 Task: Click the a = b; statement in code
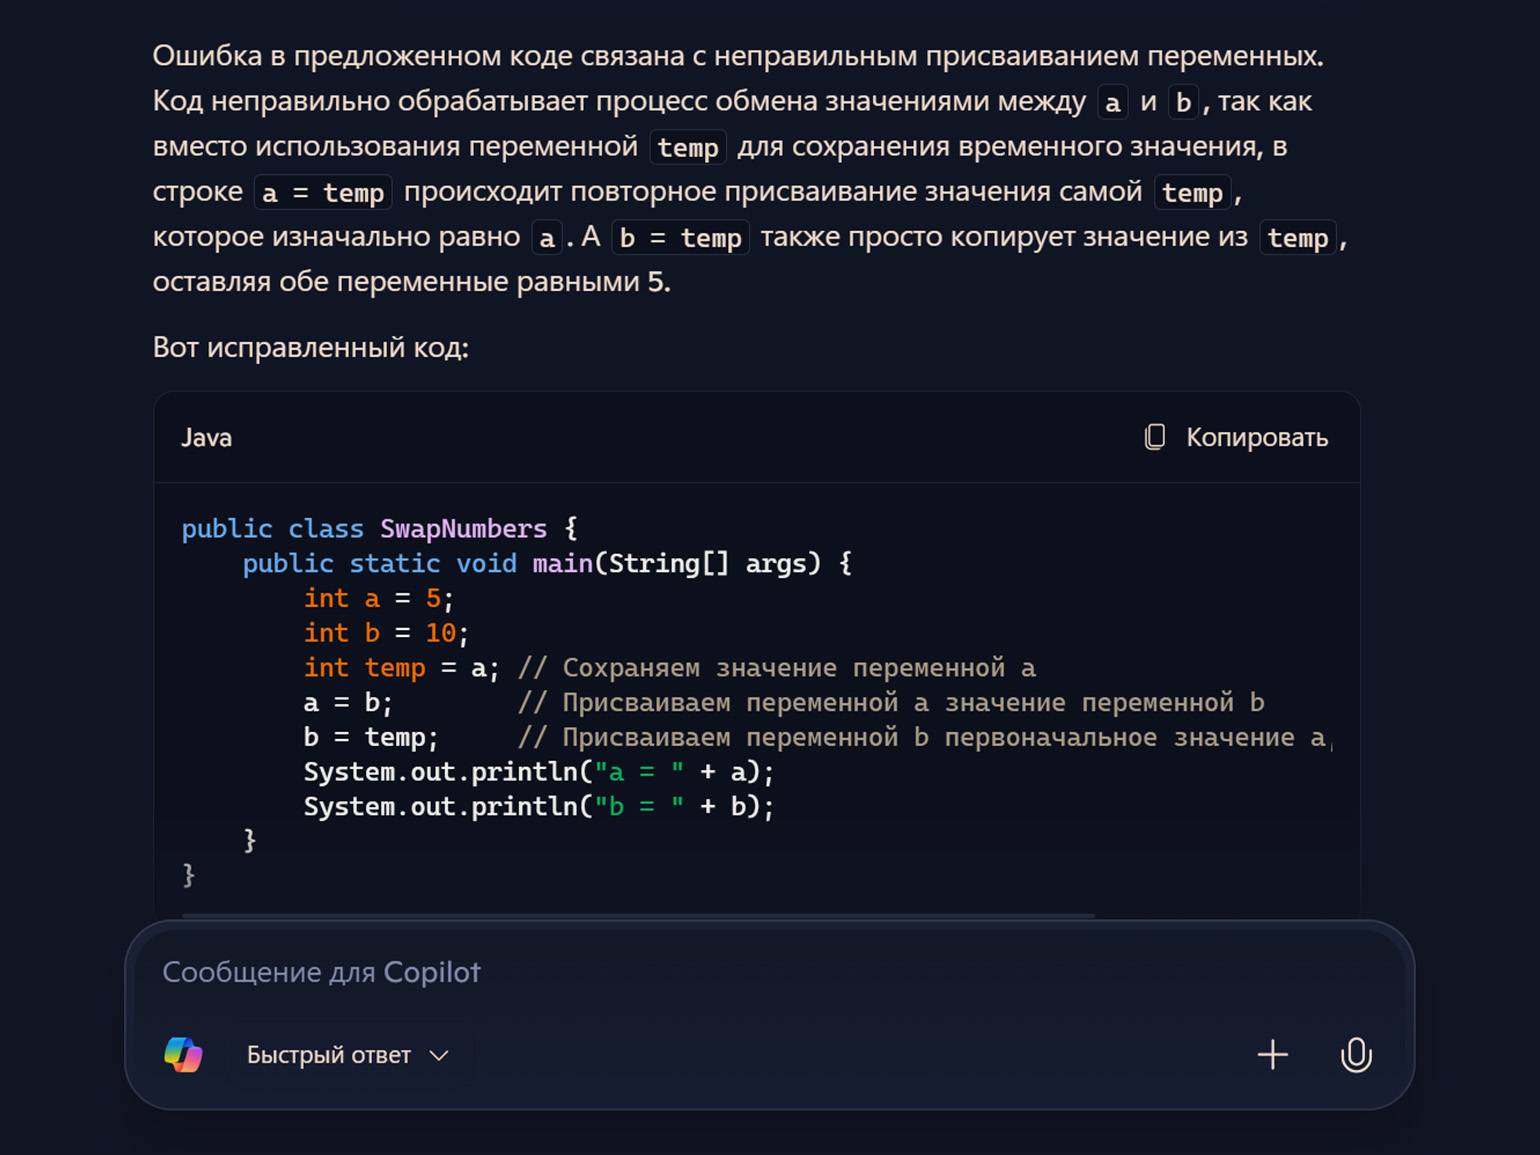click(x=348, y=703)
